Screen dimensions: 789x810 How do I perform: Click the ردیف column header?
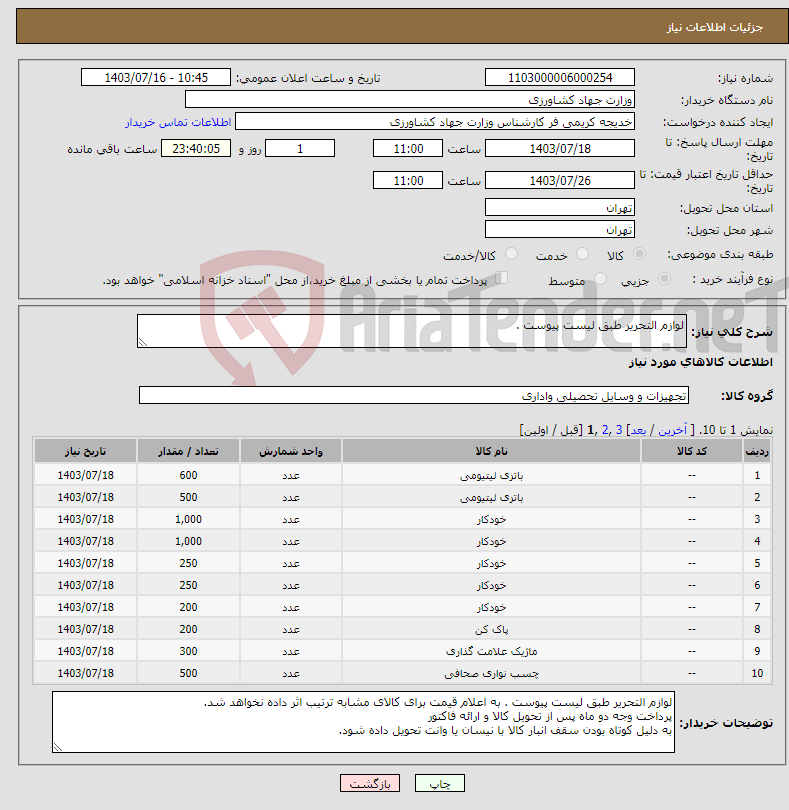coord(757,451)
